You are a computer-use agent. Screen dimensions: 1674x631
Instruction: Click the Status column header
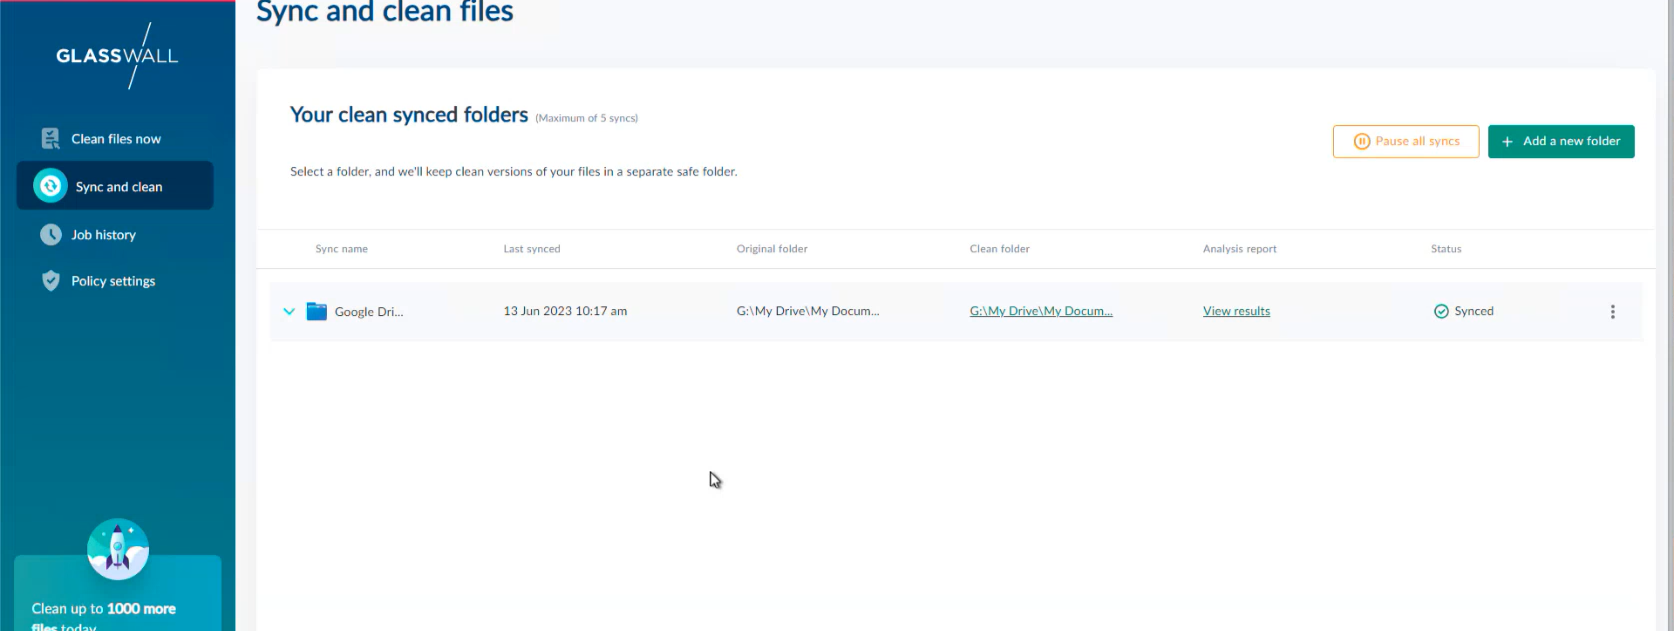pyautogui.click(x=1445, y=249)
